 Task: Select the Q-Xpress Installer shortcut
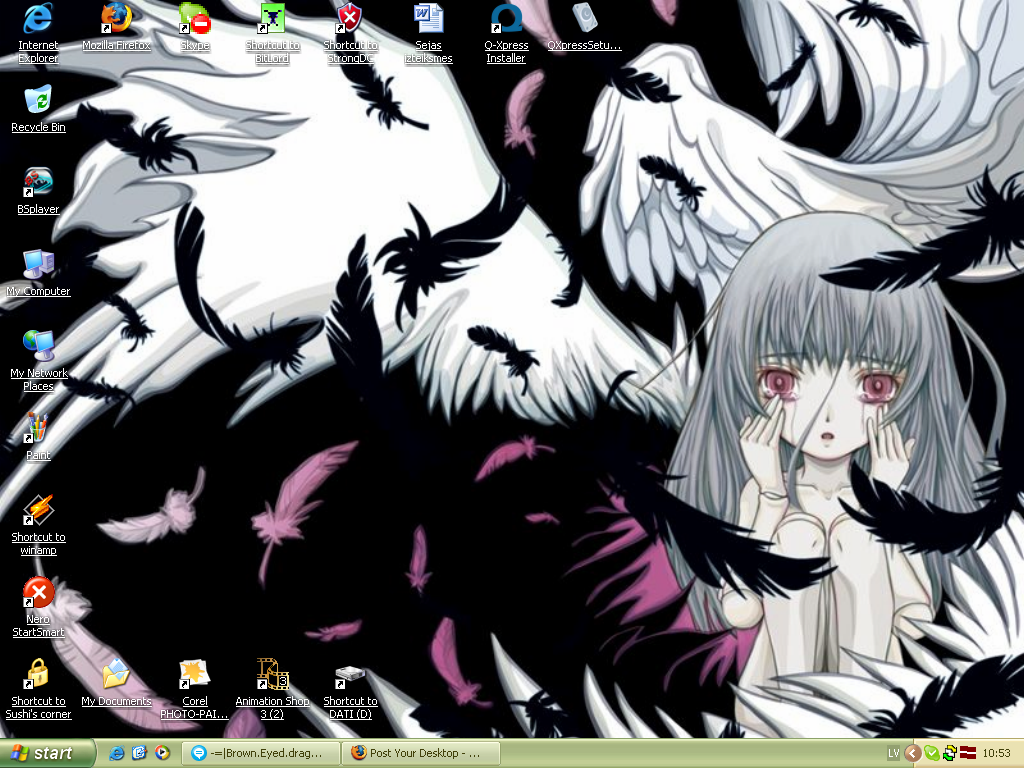click(x=506, y=33)
